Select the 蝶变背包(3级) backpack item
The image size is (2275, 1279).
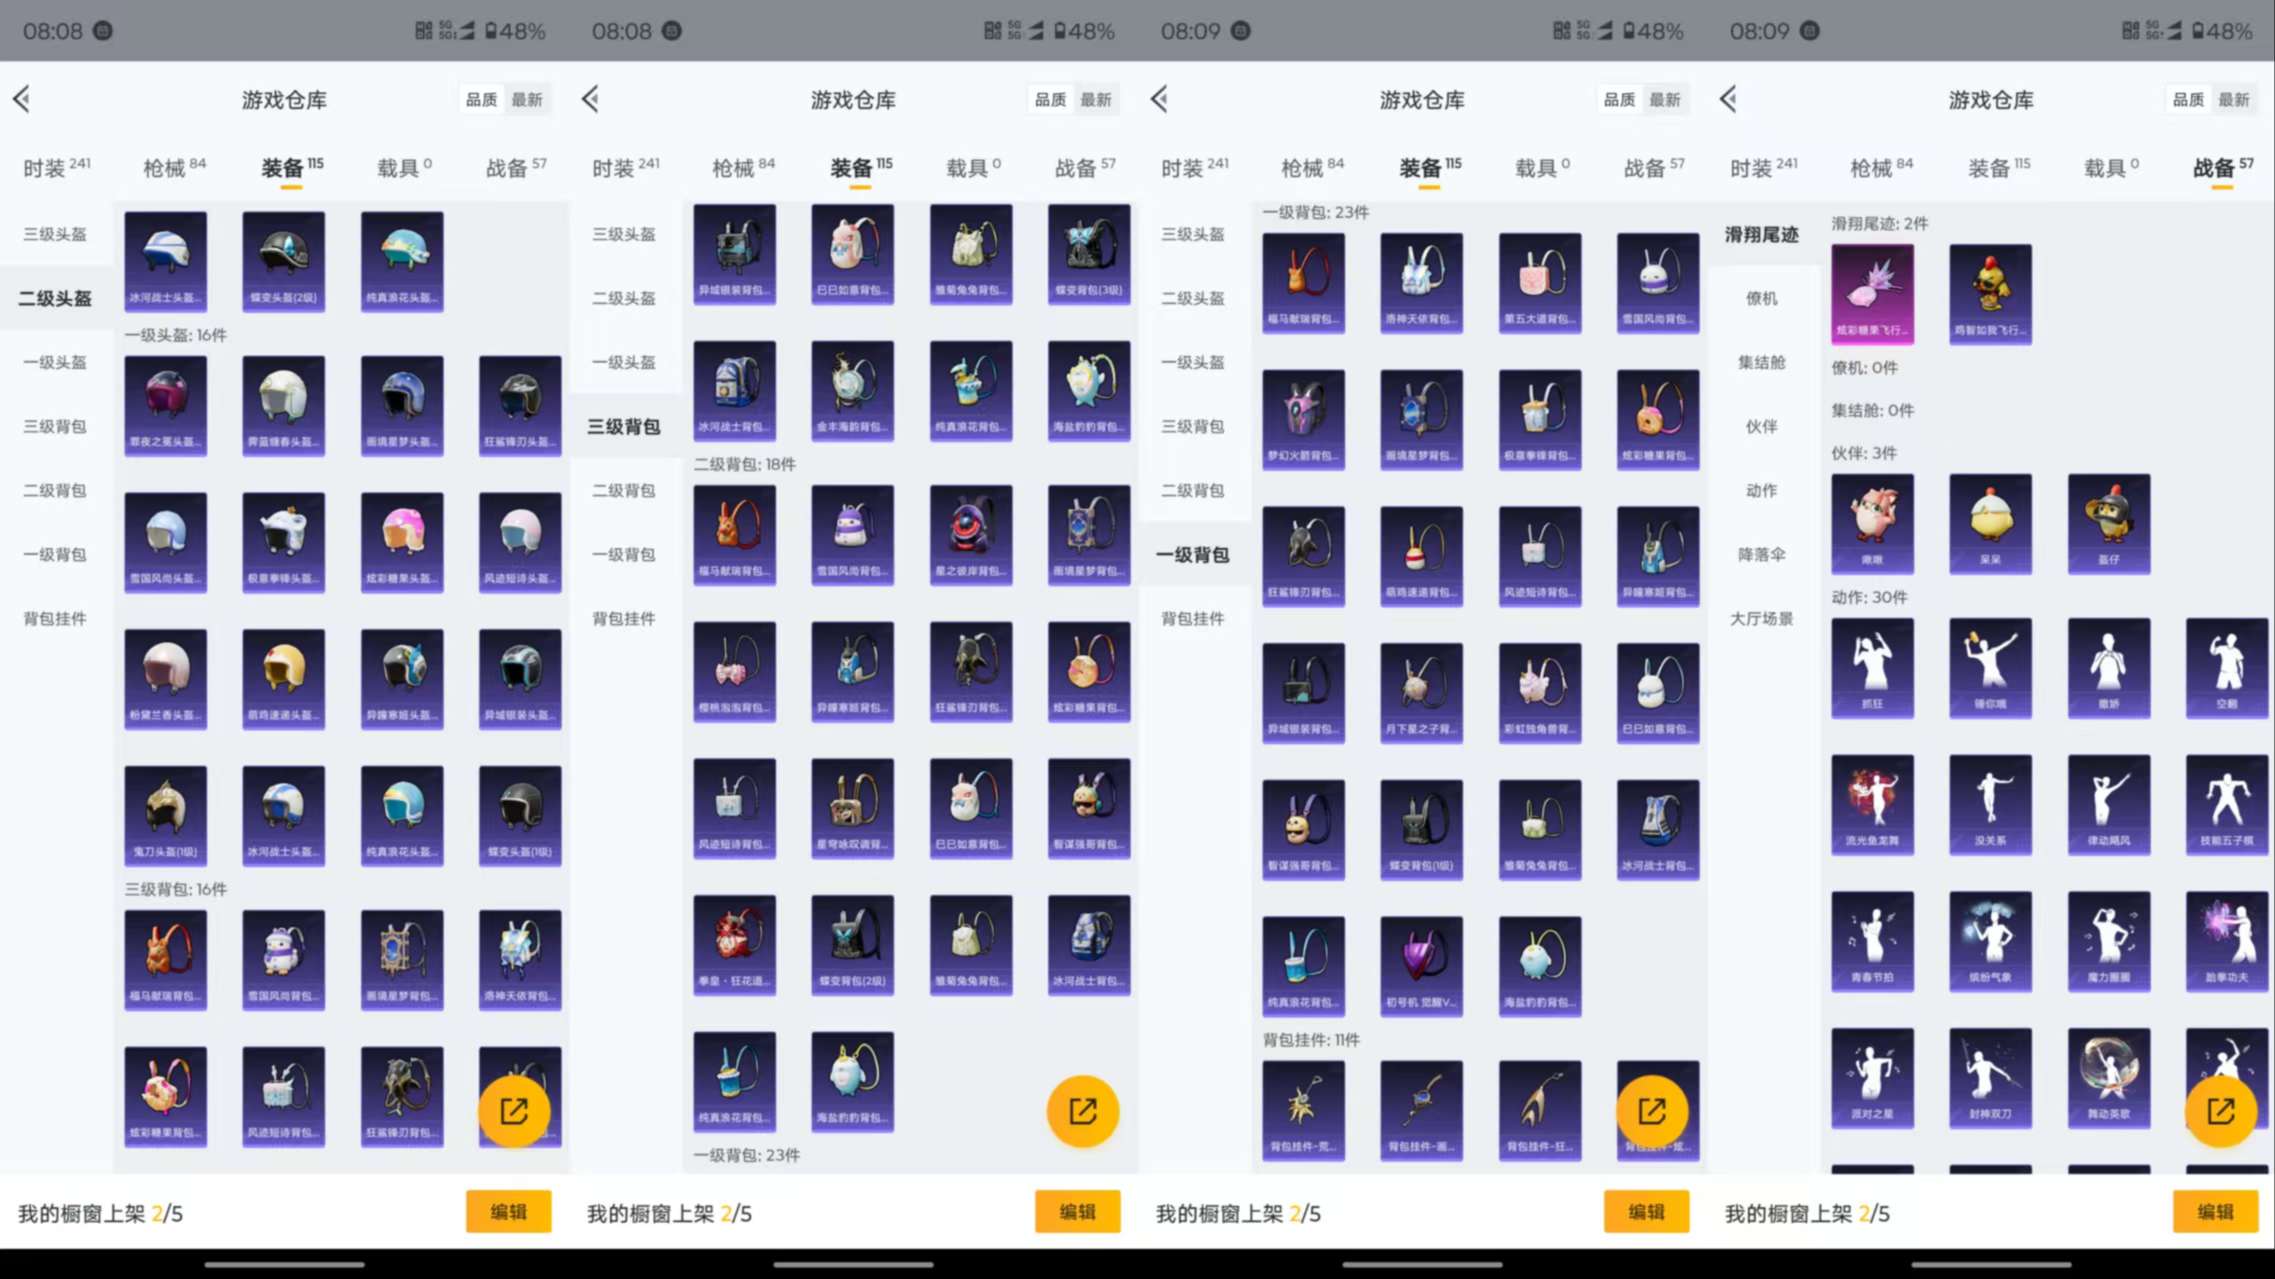point(1089,253)
